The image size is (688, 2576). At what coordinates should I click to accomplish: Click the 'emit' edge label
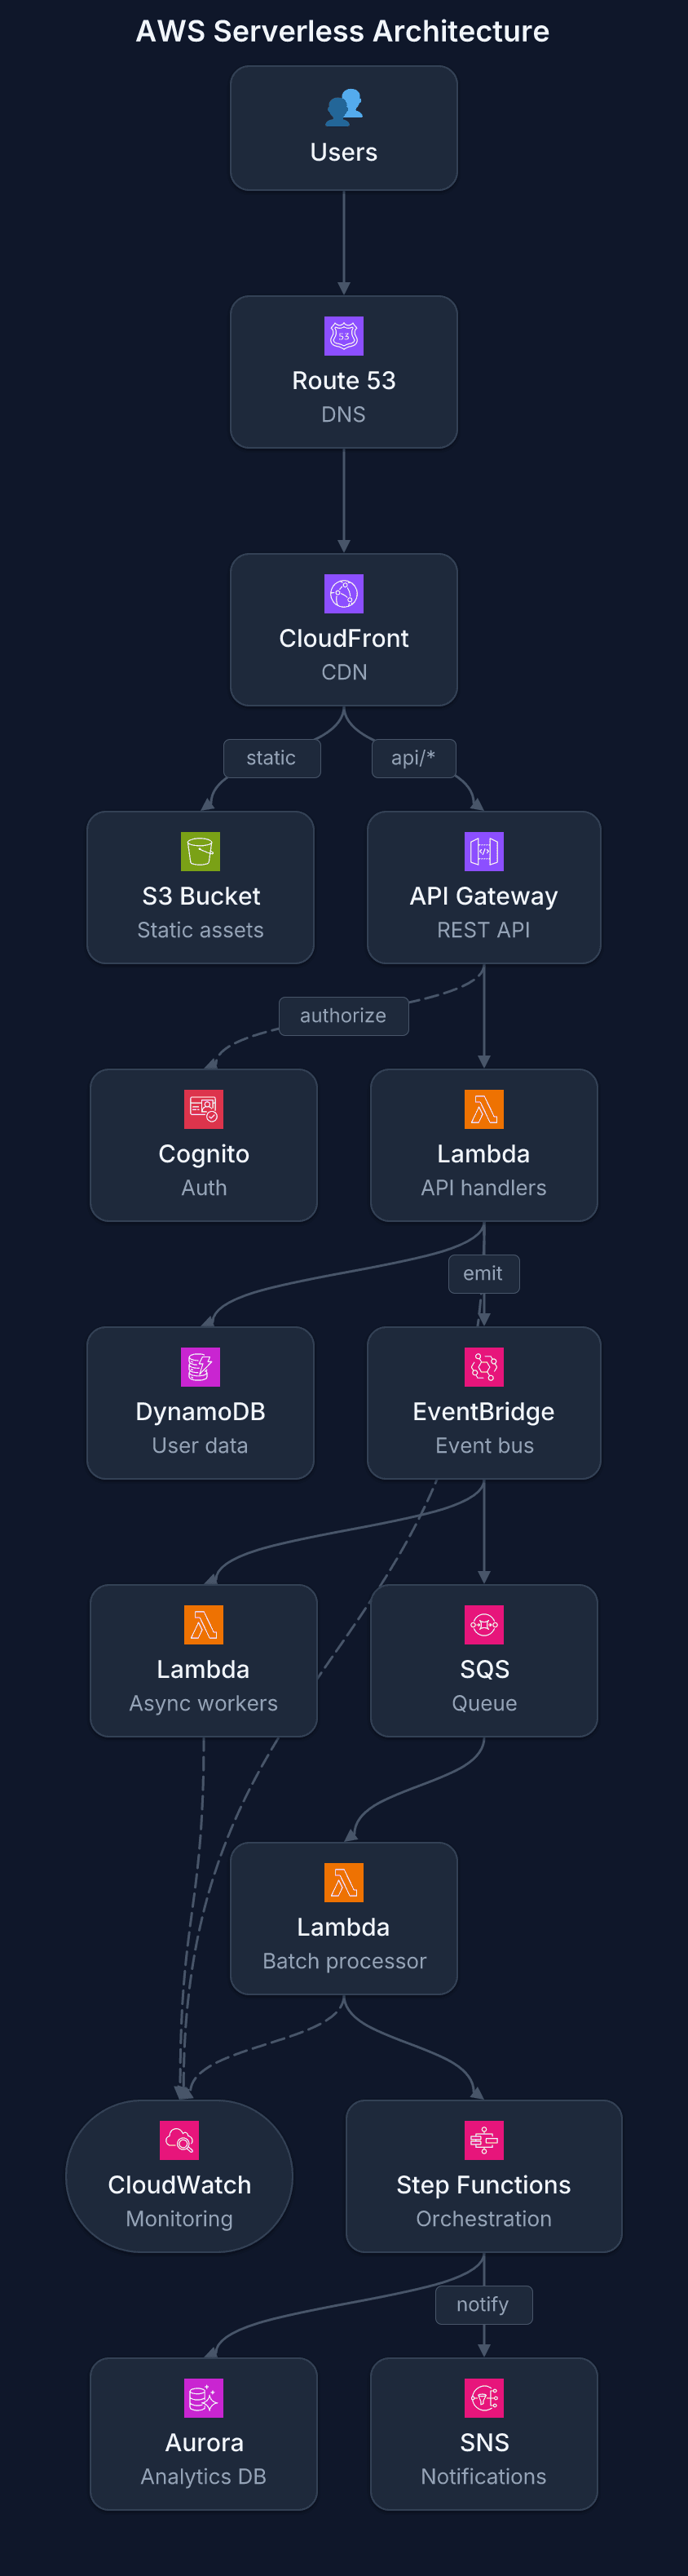484,1274
